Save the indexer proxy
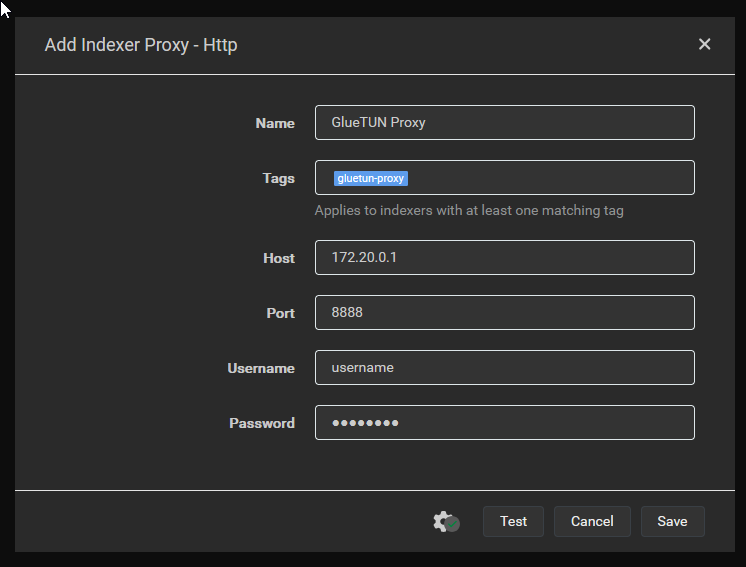Image resolution: width=746 pixels, height=567 pixels. tap(672, 521)
